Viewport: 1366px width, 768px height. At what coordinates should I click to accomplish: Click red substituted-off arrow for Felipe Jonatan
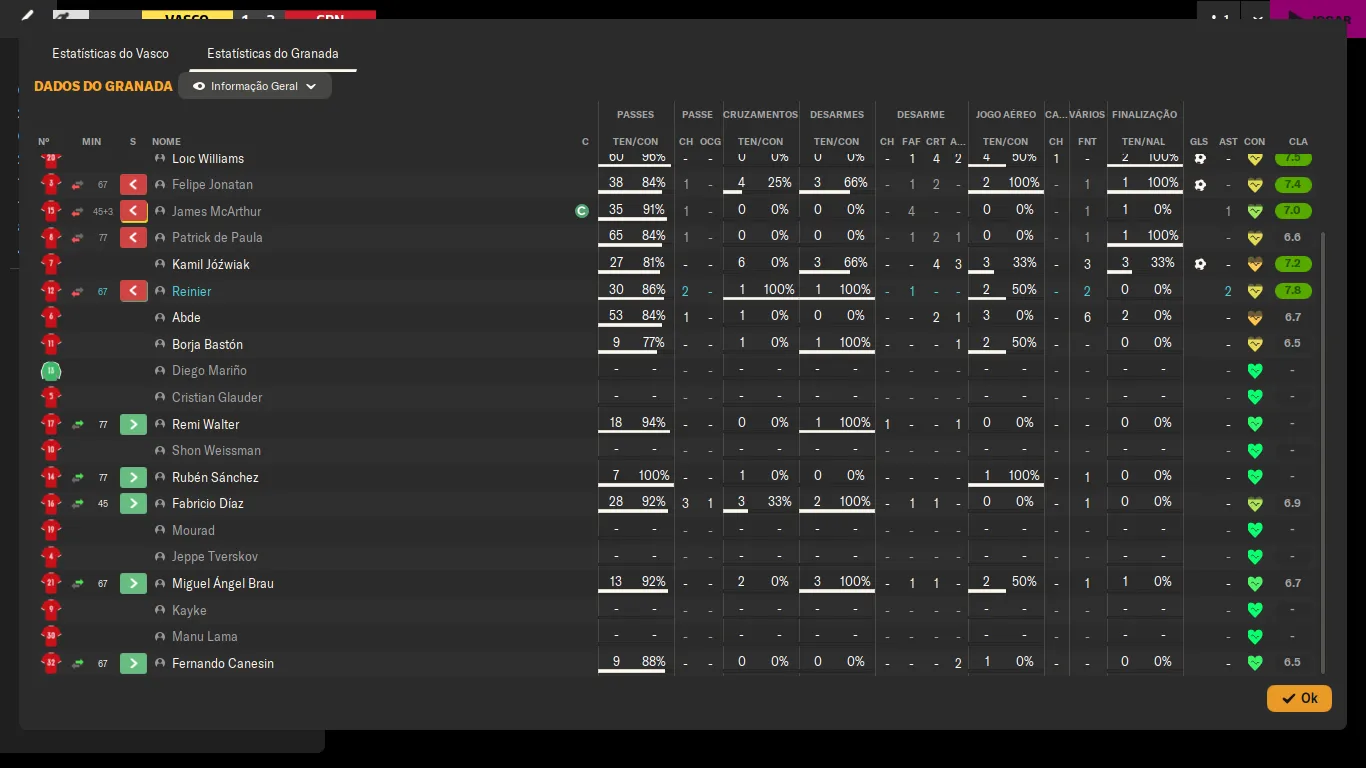[x=133, y=185]
